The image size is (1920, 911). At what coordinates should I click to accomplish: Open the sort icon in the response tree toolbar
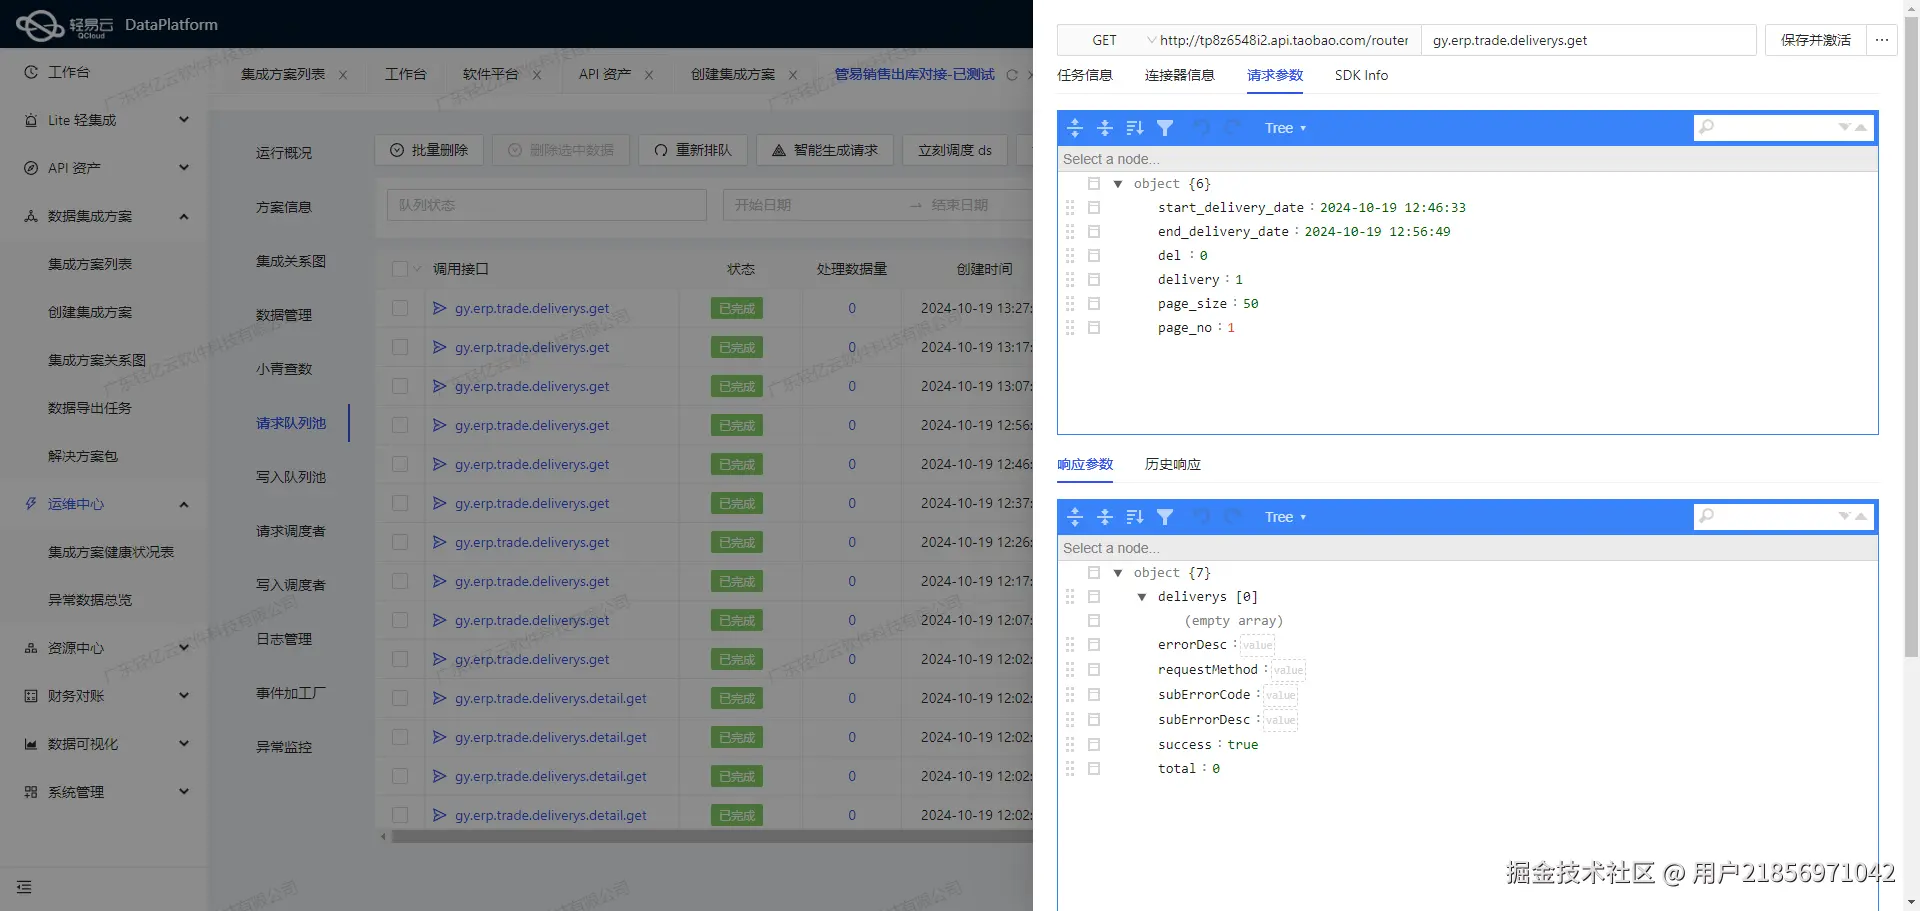pos(1134,516)
